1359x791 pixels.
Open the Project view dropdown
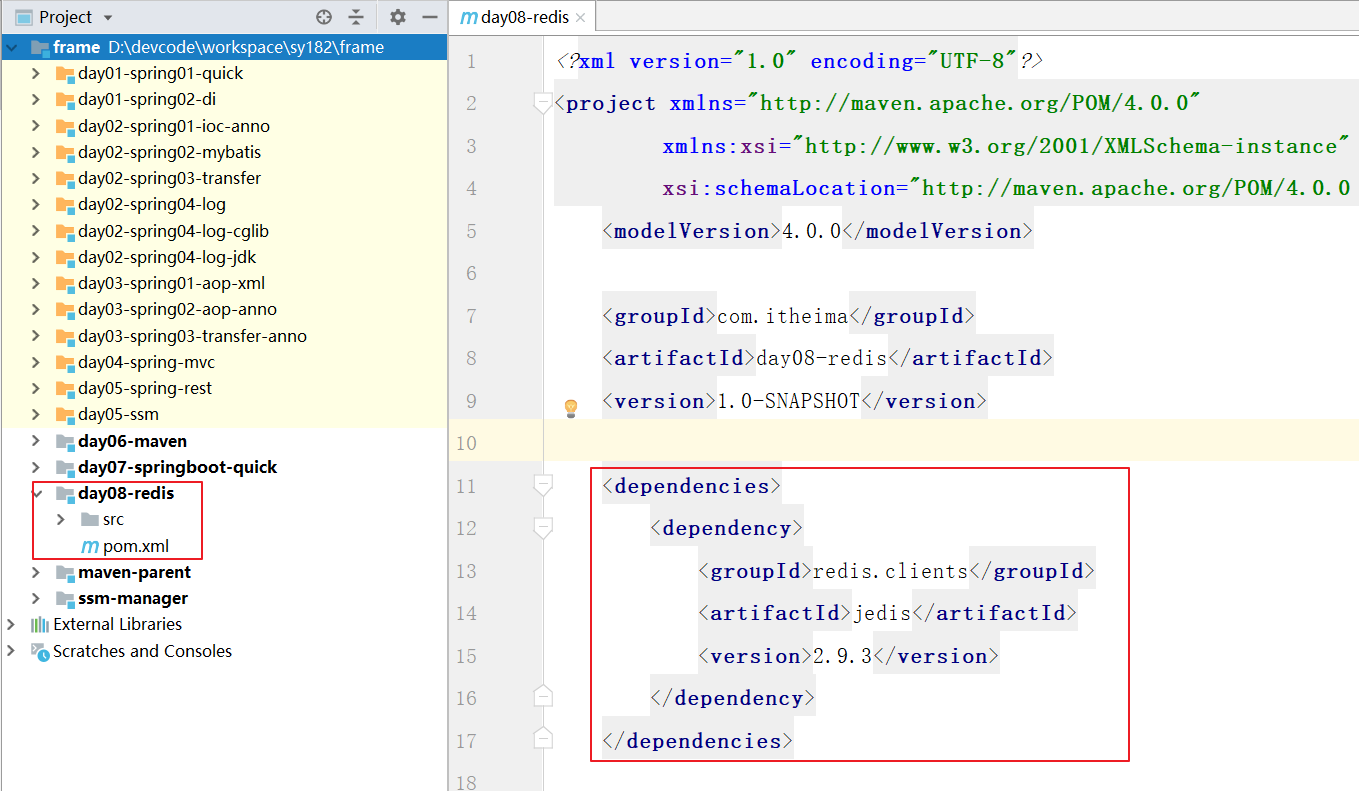[x=108, y=18]
